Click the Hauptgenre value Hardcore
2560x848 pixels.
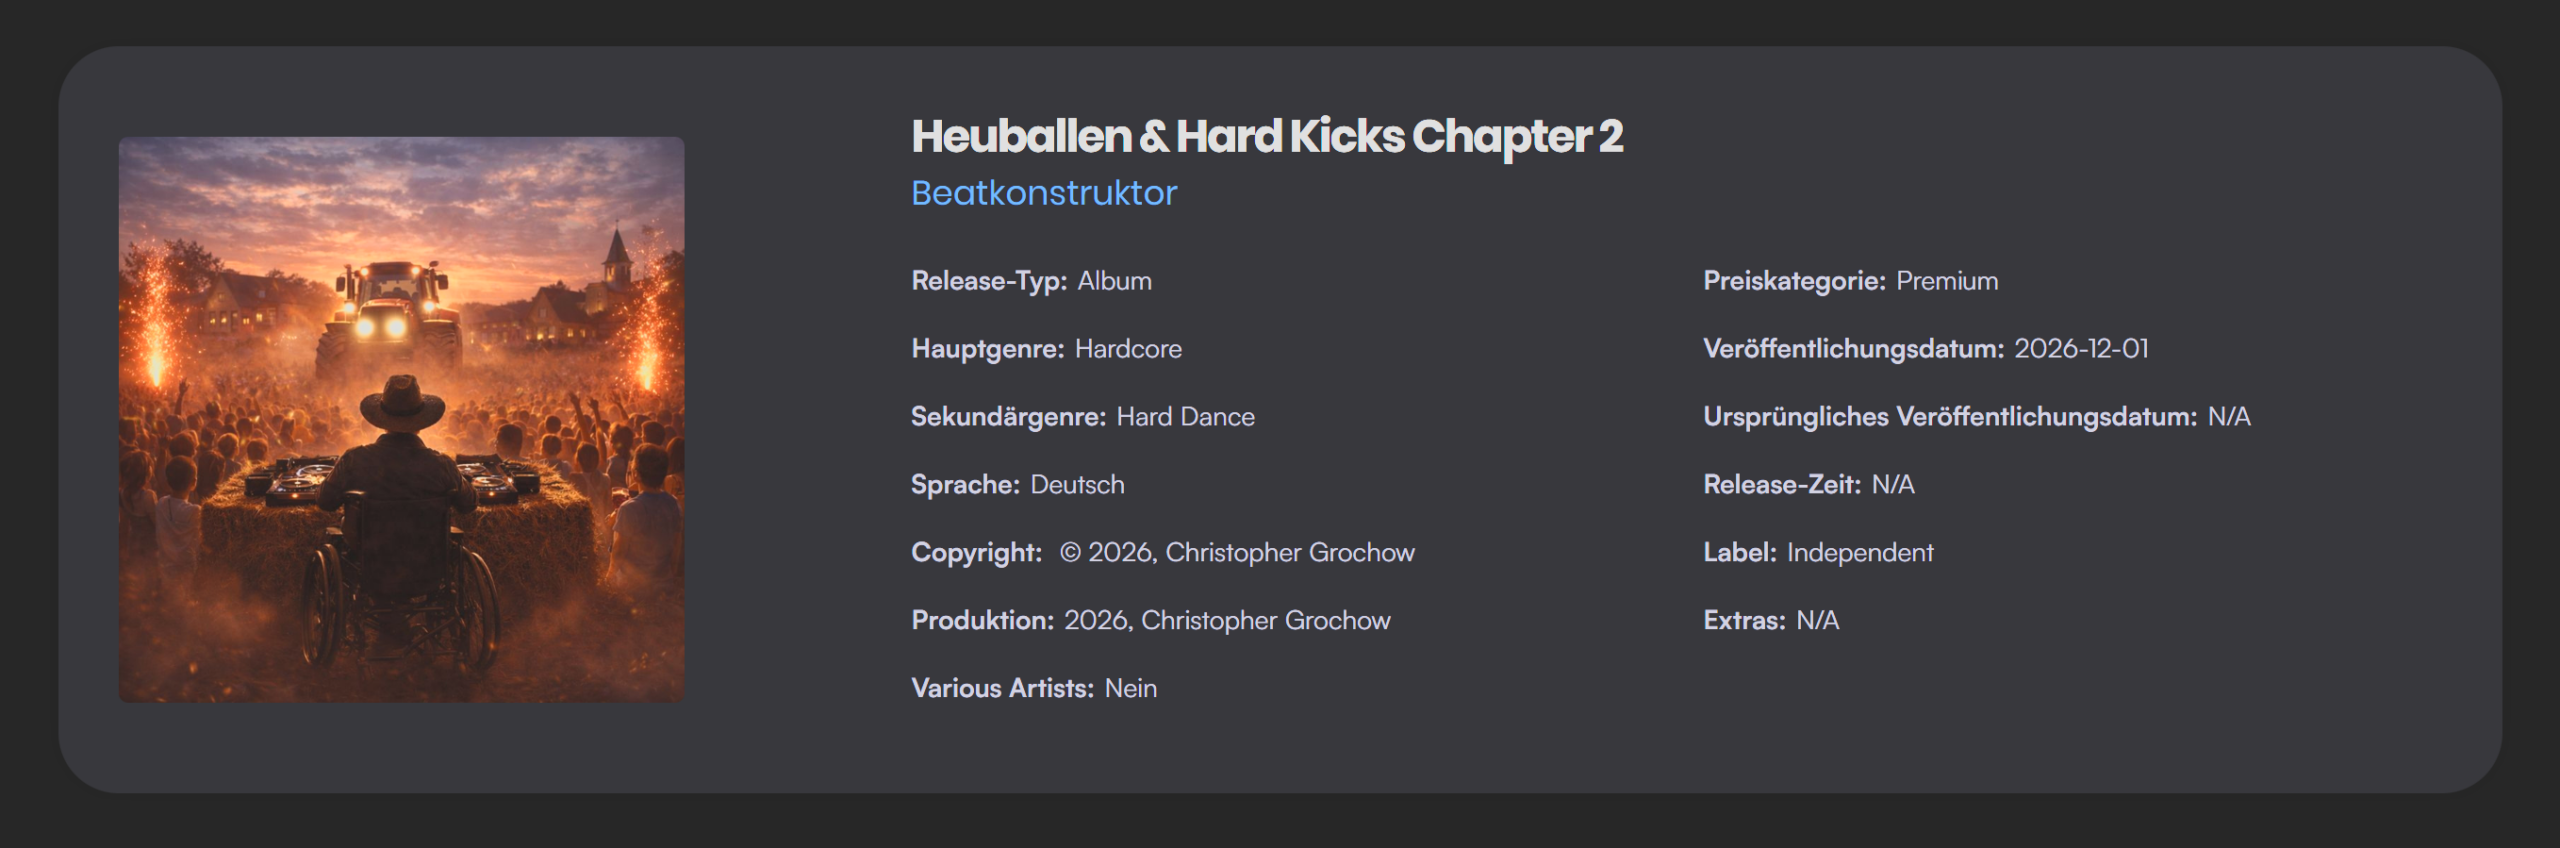click(x=1128, y=349)
